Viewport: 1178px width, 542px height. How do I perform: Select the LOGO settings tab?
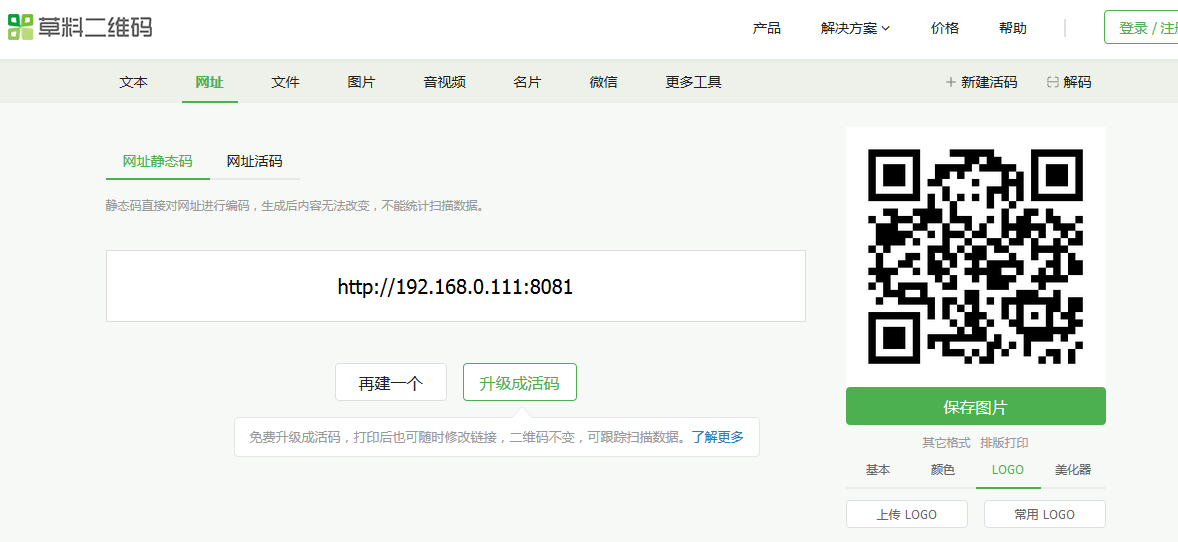click(1007, 470)
